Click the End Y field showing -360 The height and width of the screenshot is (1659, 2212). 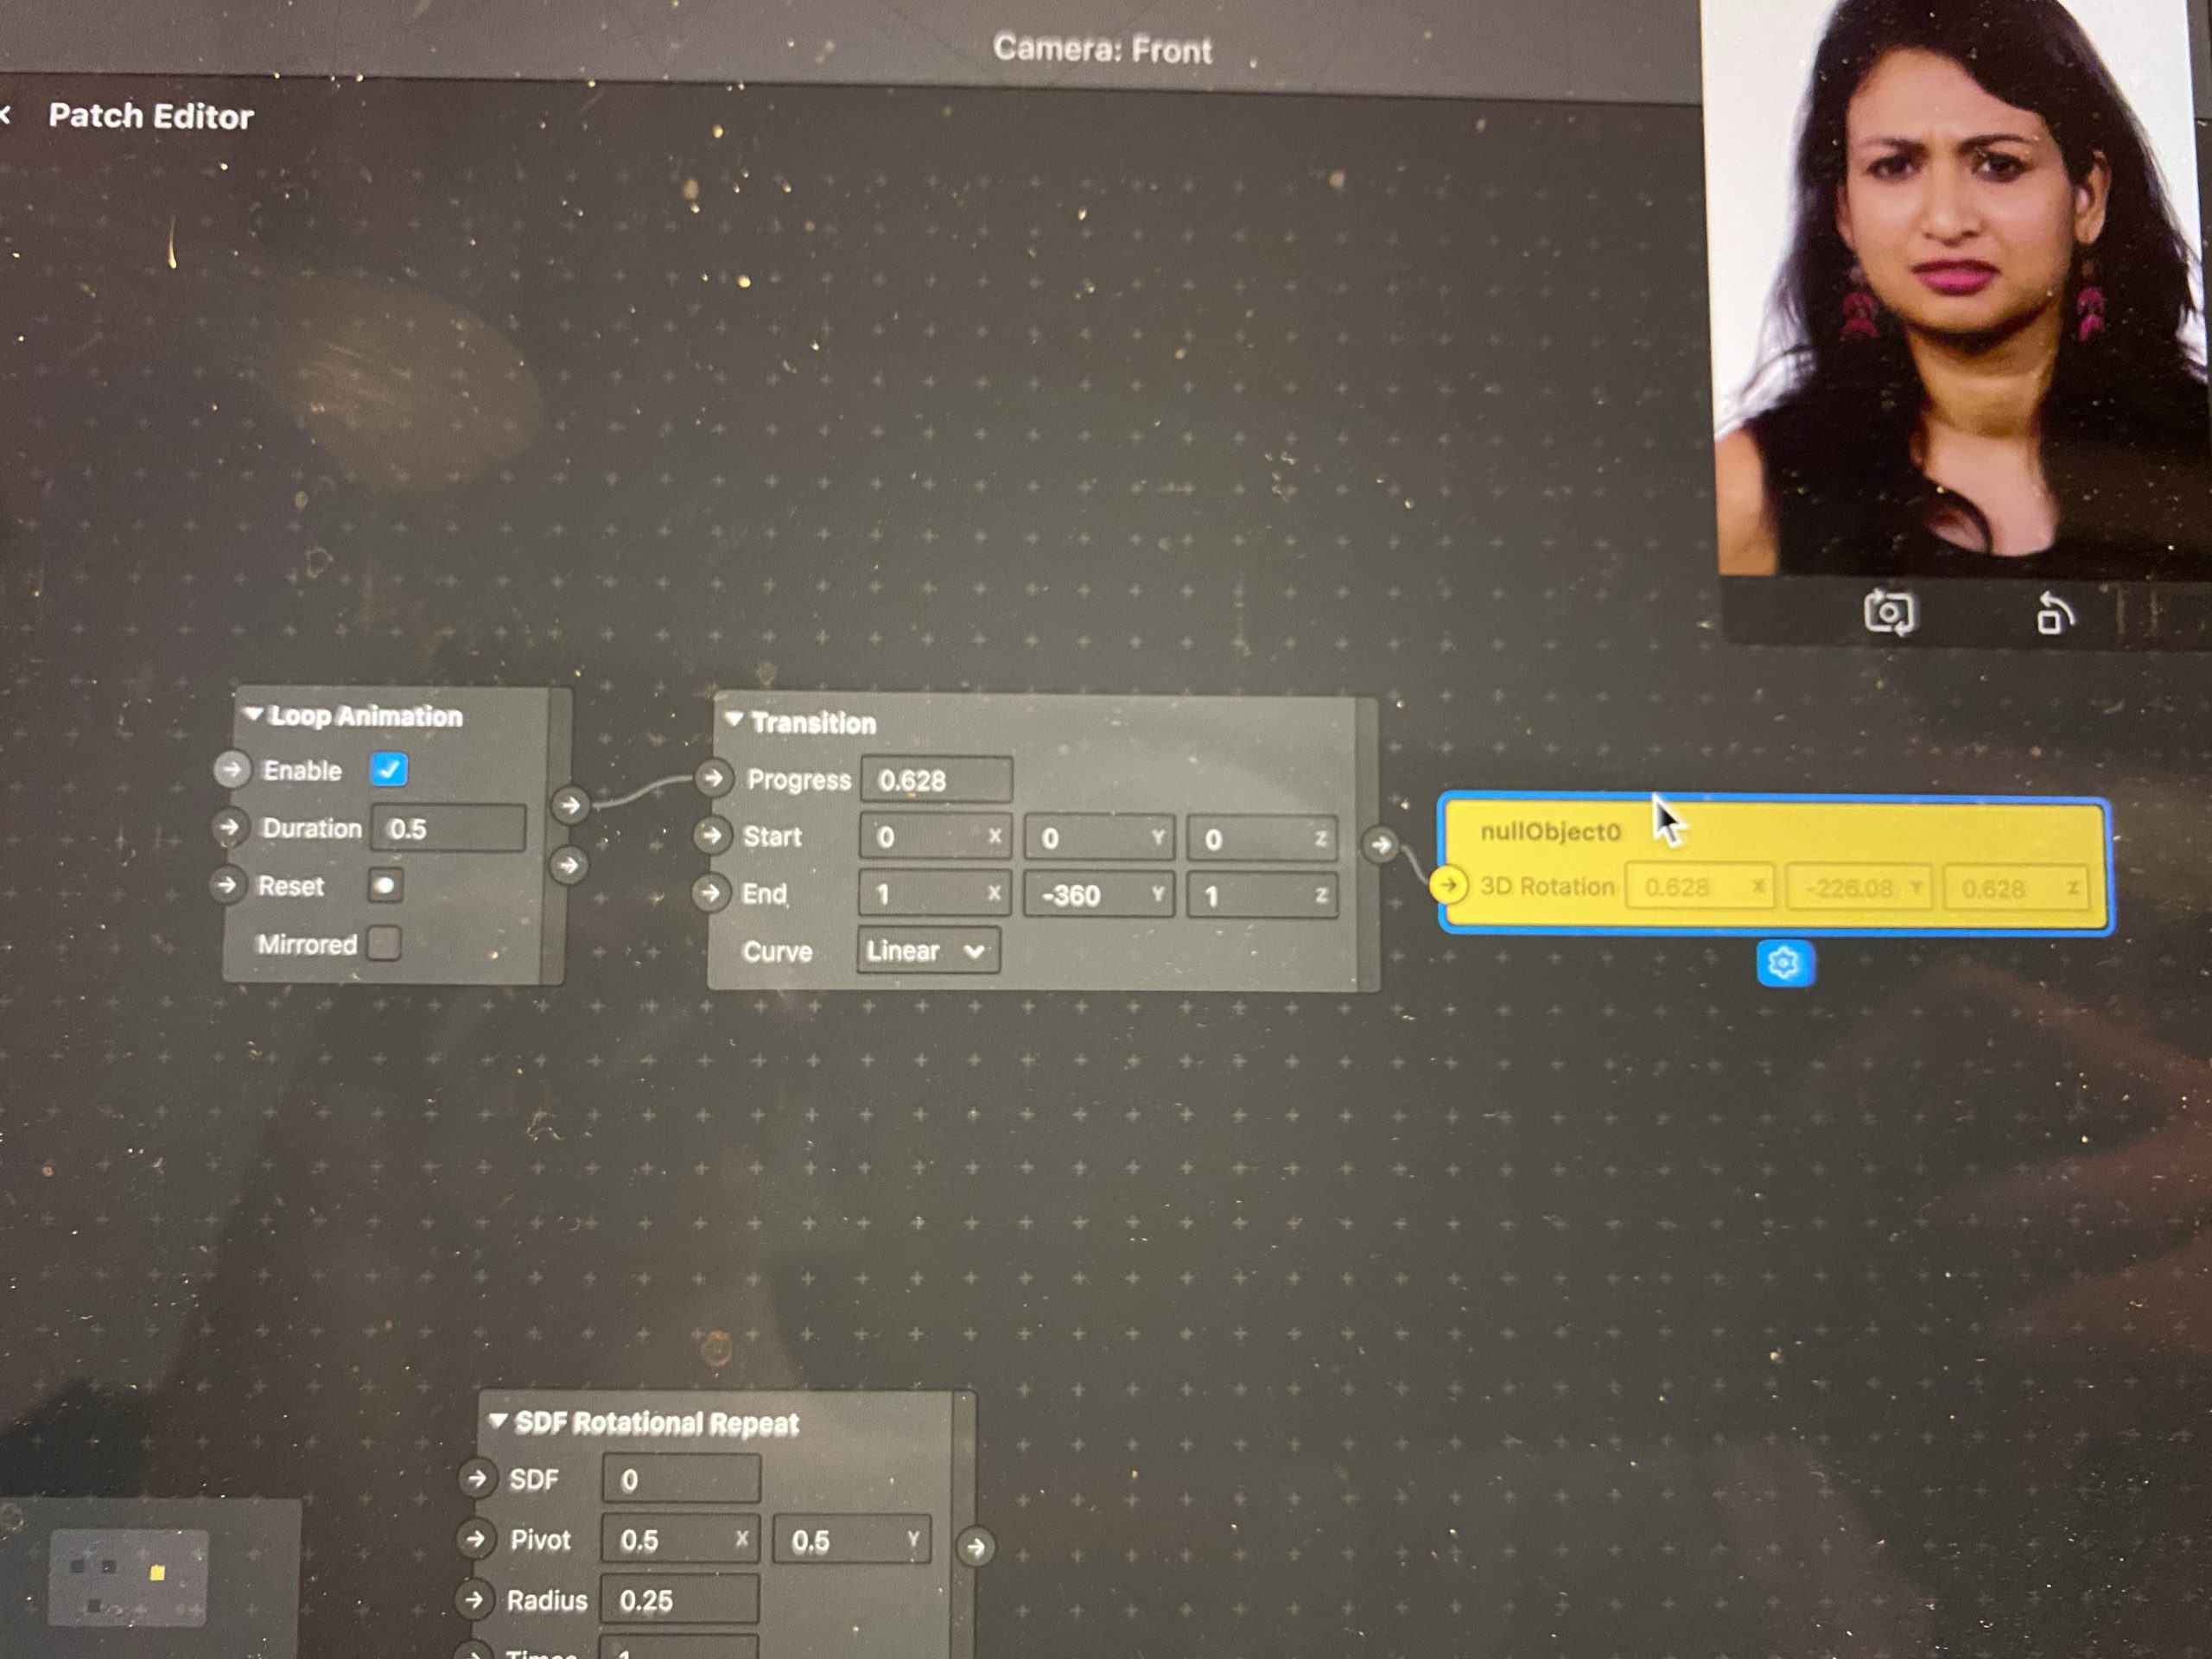[1098, 895]
